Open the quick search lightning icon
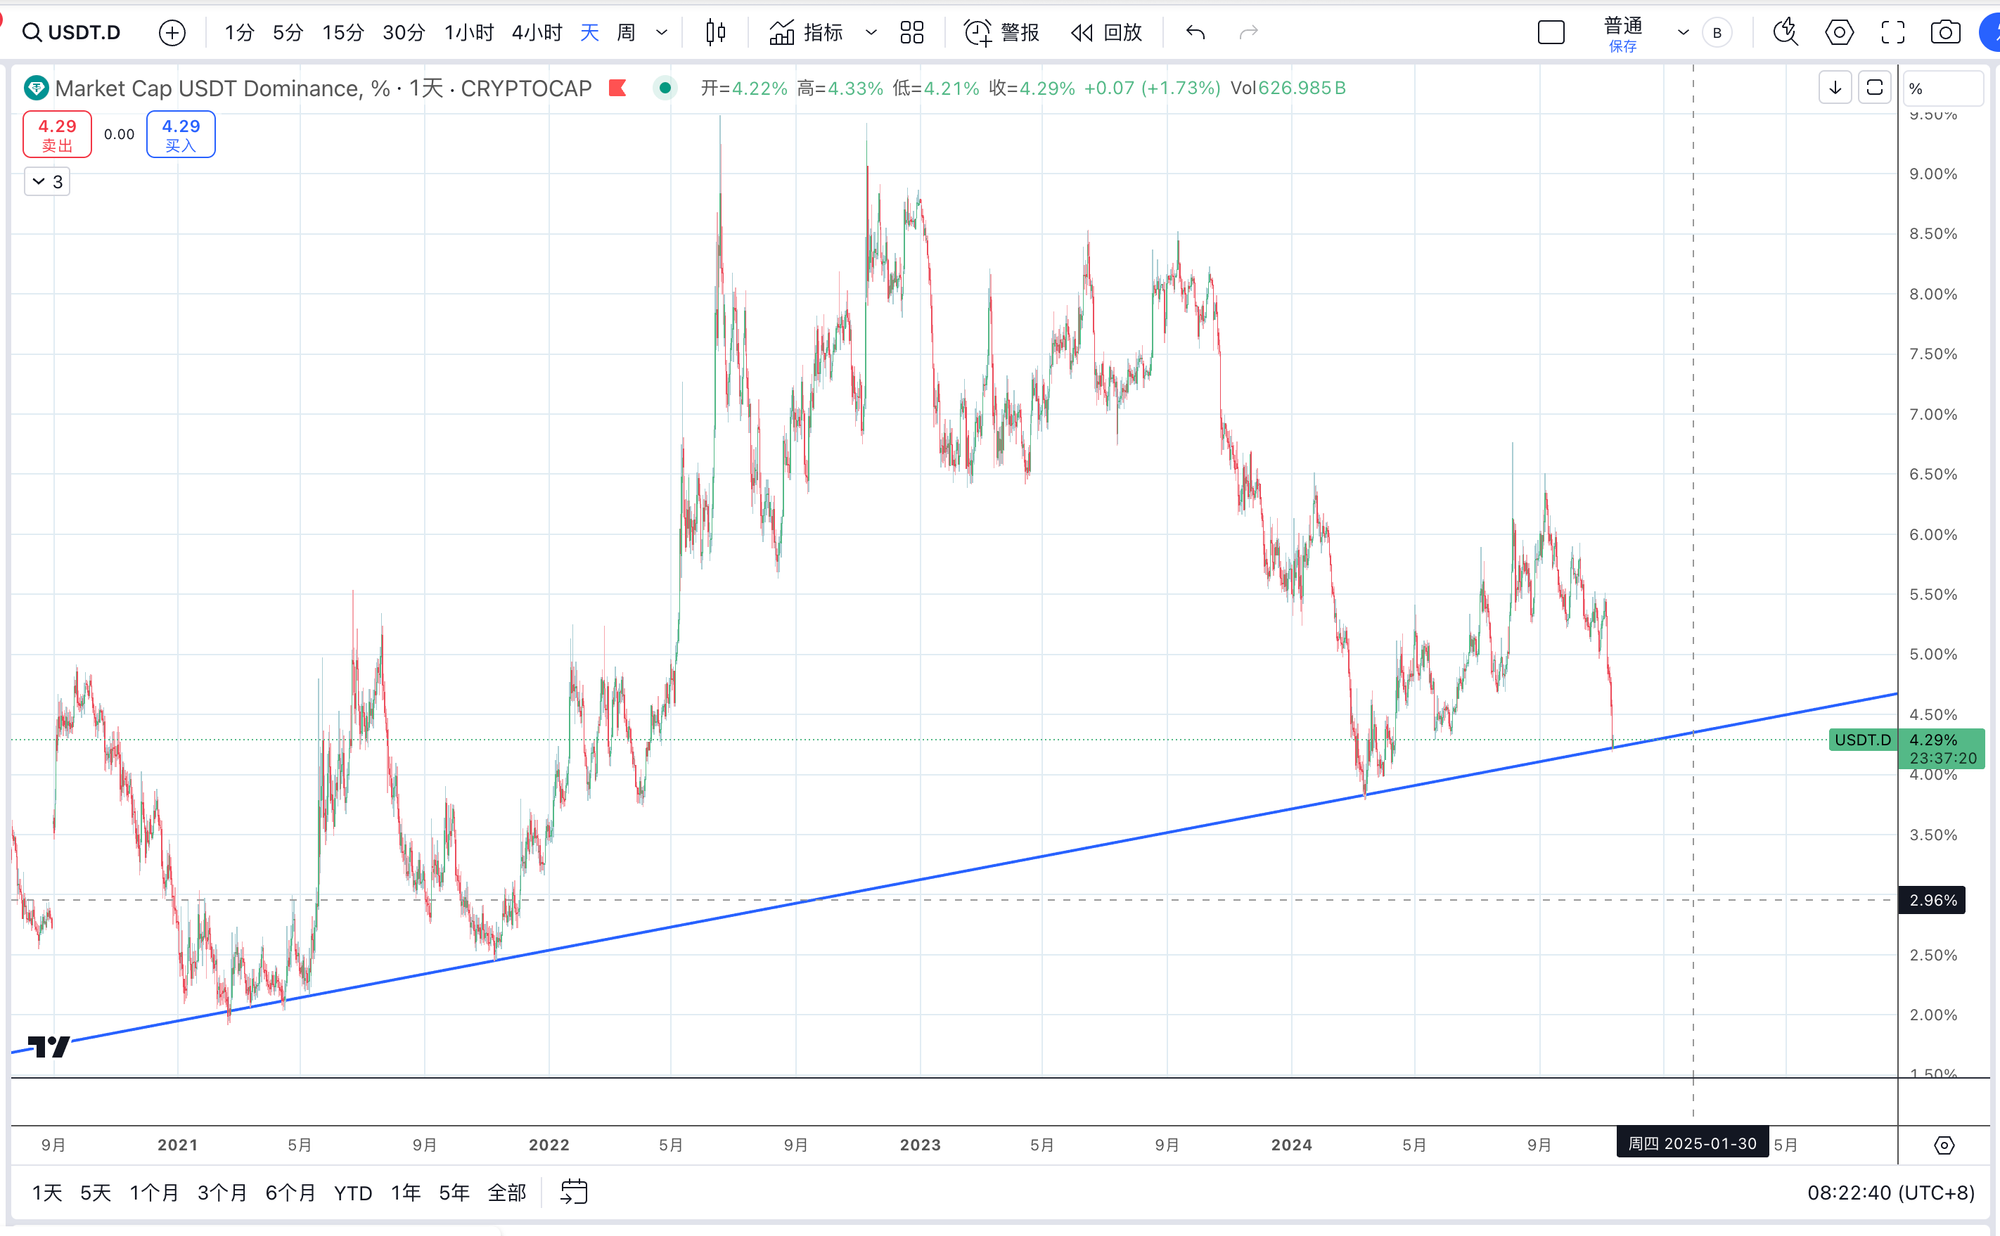This screenshot has height=1236, width=2000. (x=1786, y=33)
